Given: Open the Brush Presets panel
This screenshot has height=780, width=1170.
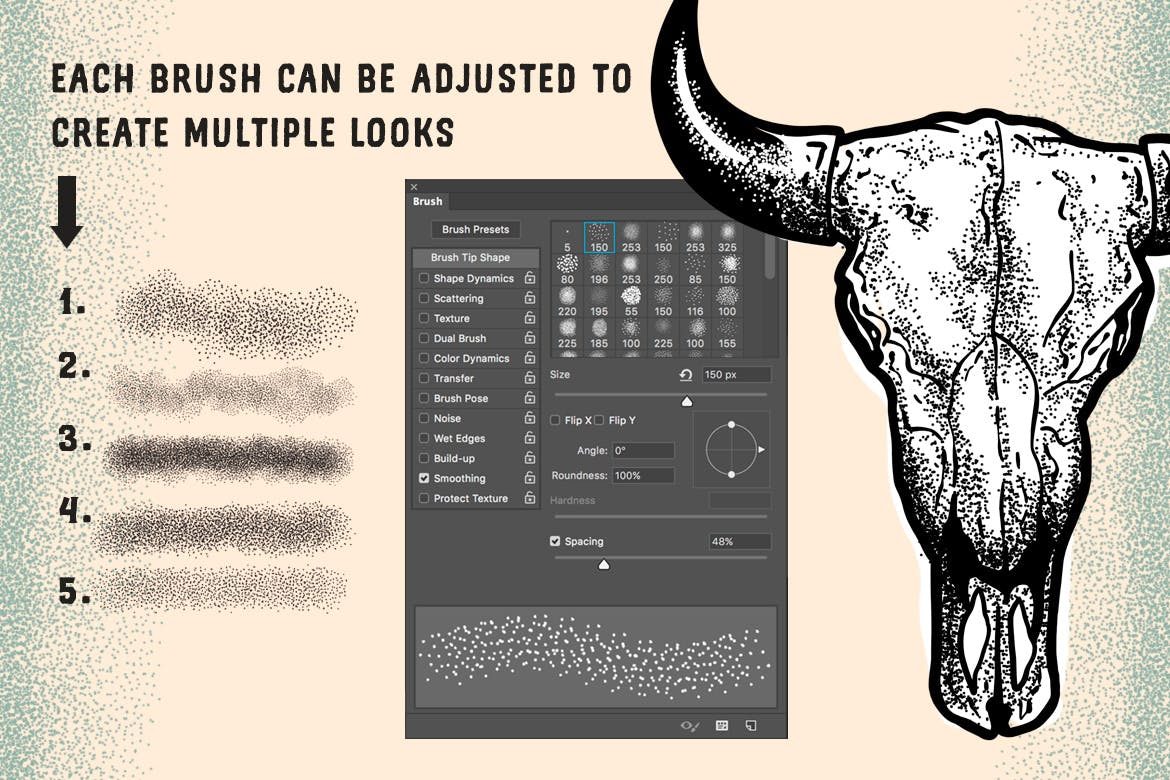Looking at the screenshot, I should (x=475, y=229).
